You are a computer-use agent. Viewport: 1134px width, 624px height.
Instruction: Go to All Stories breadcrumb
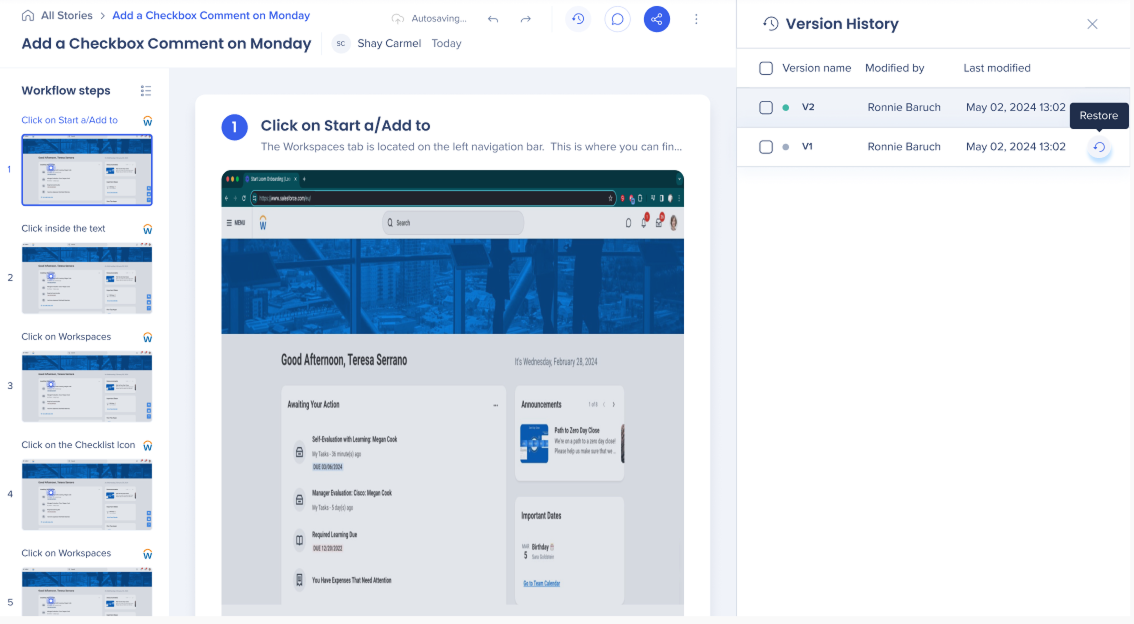click(x=66, y=16)
